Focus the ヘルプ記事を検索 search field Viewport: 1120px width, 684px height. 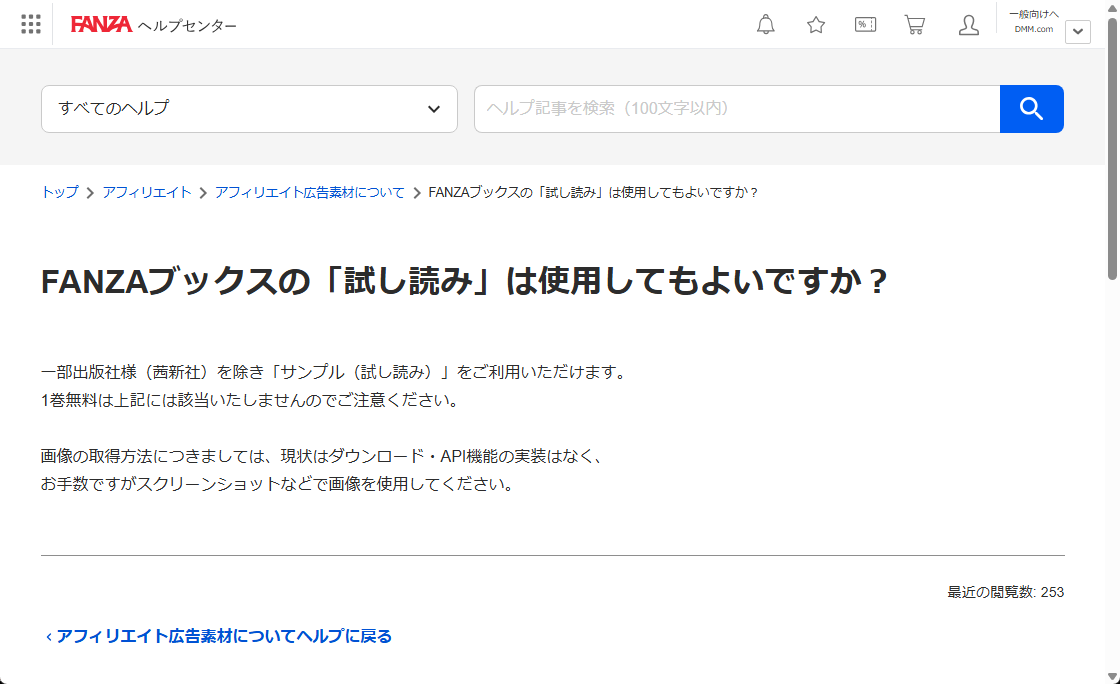pos(736,109)
